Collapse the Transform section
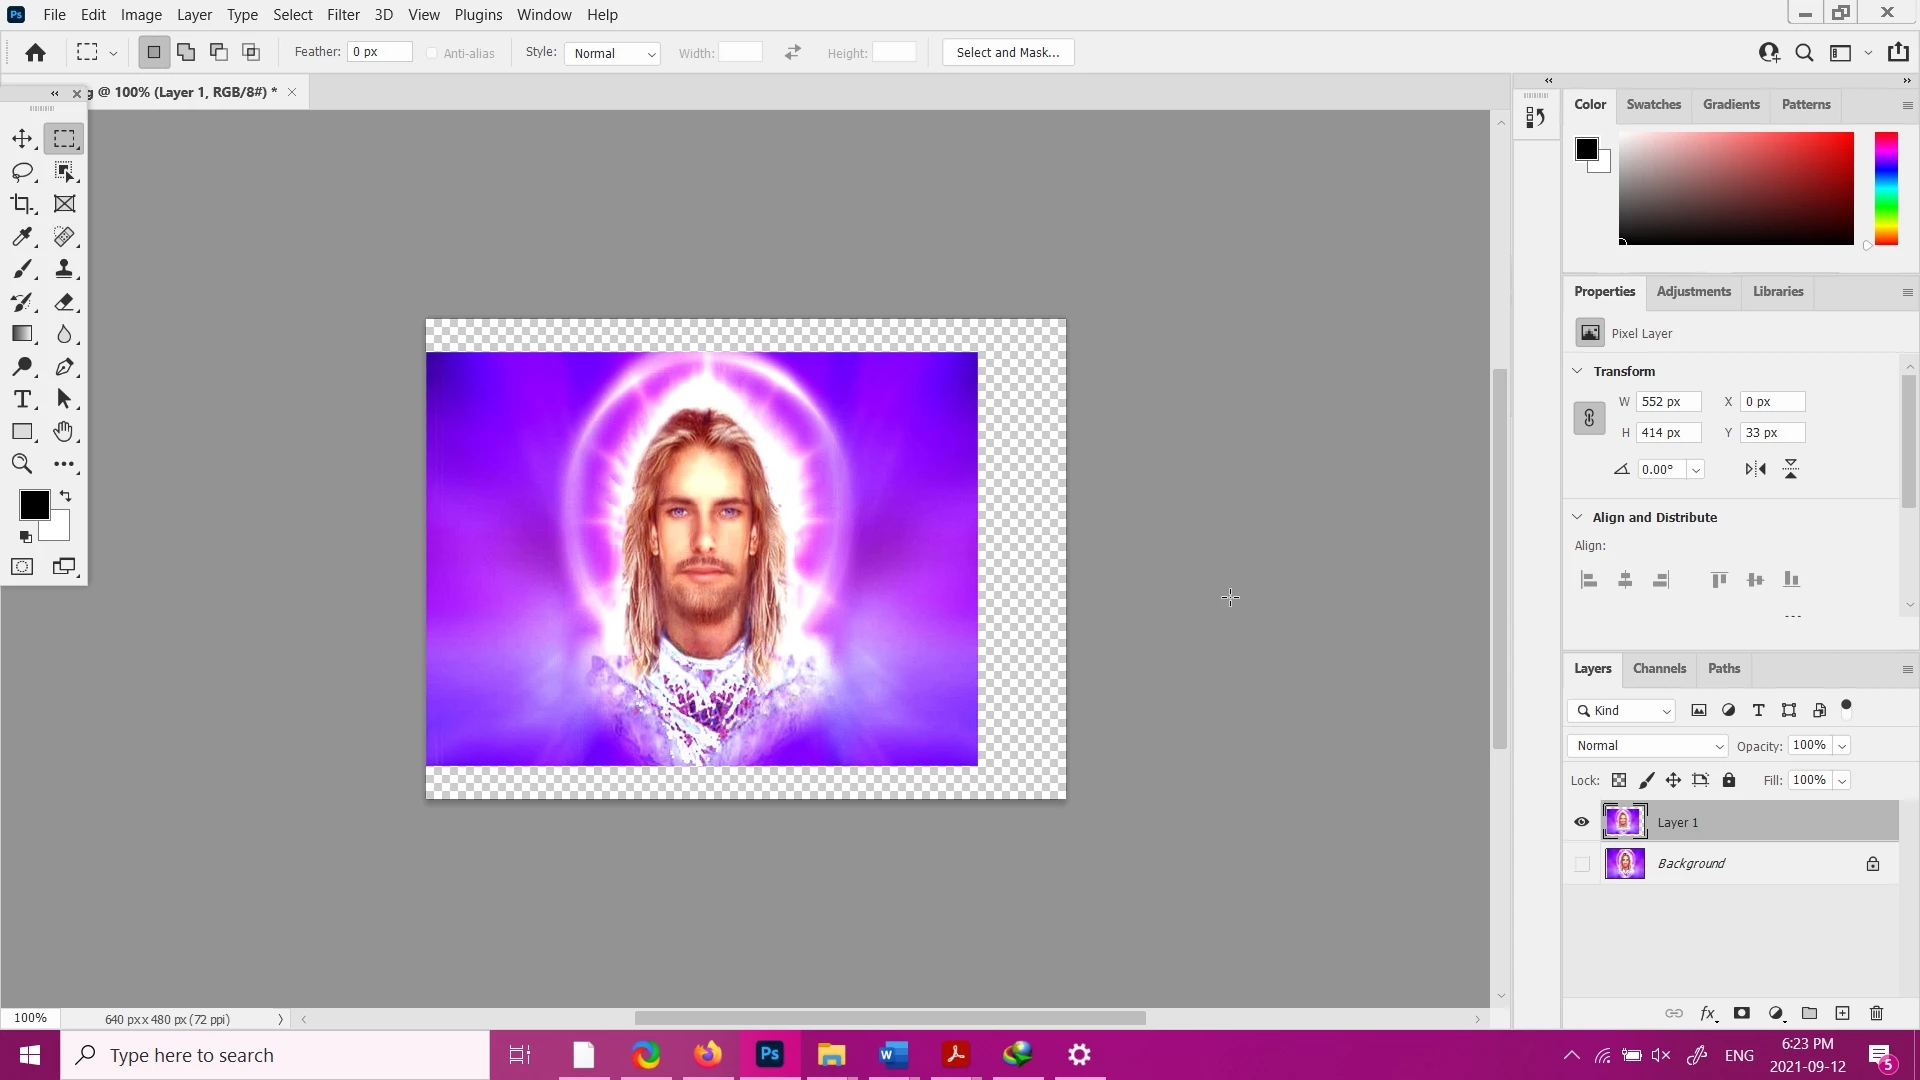1920x1080 pixels. point(1577,371)
